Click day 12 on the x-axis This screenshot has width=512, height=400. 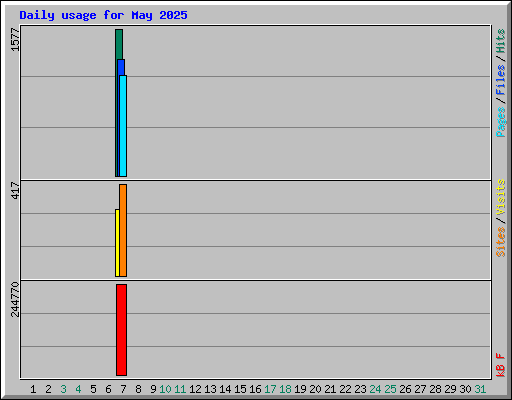(195, 389)
